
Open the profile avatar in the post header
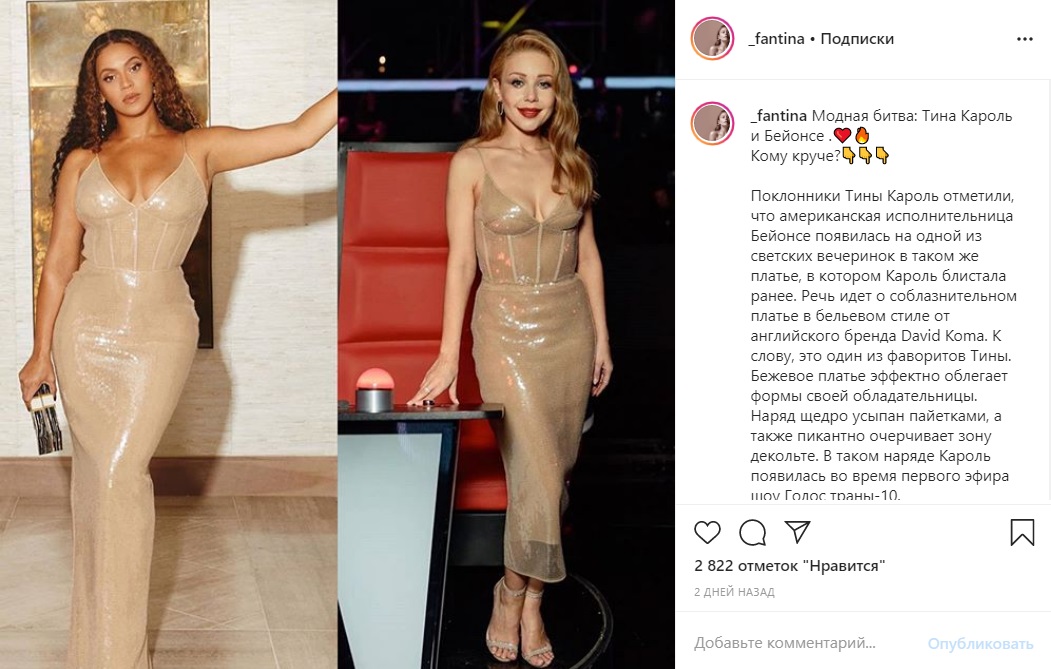tap(713, 39)
